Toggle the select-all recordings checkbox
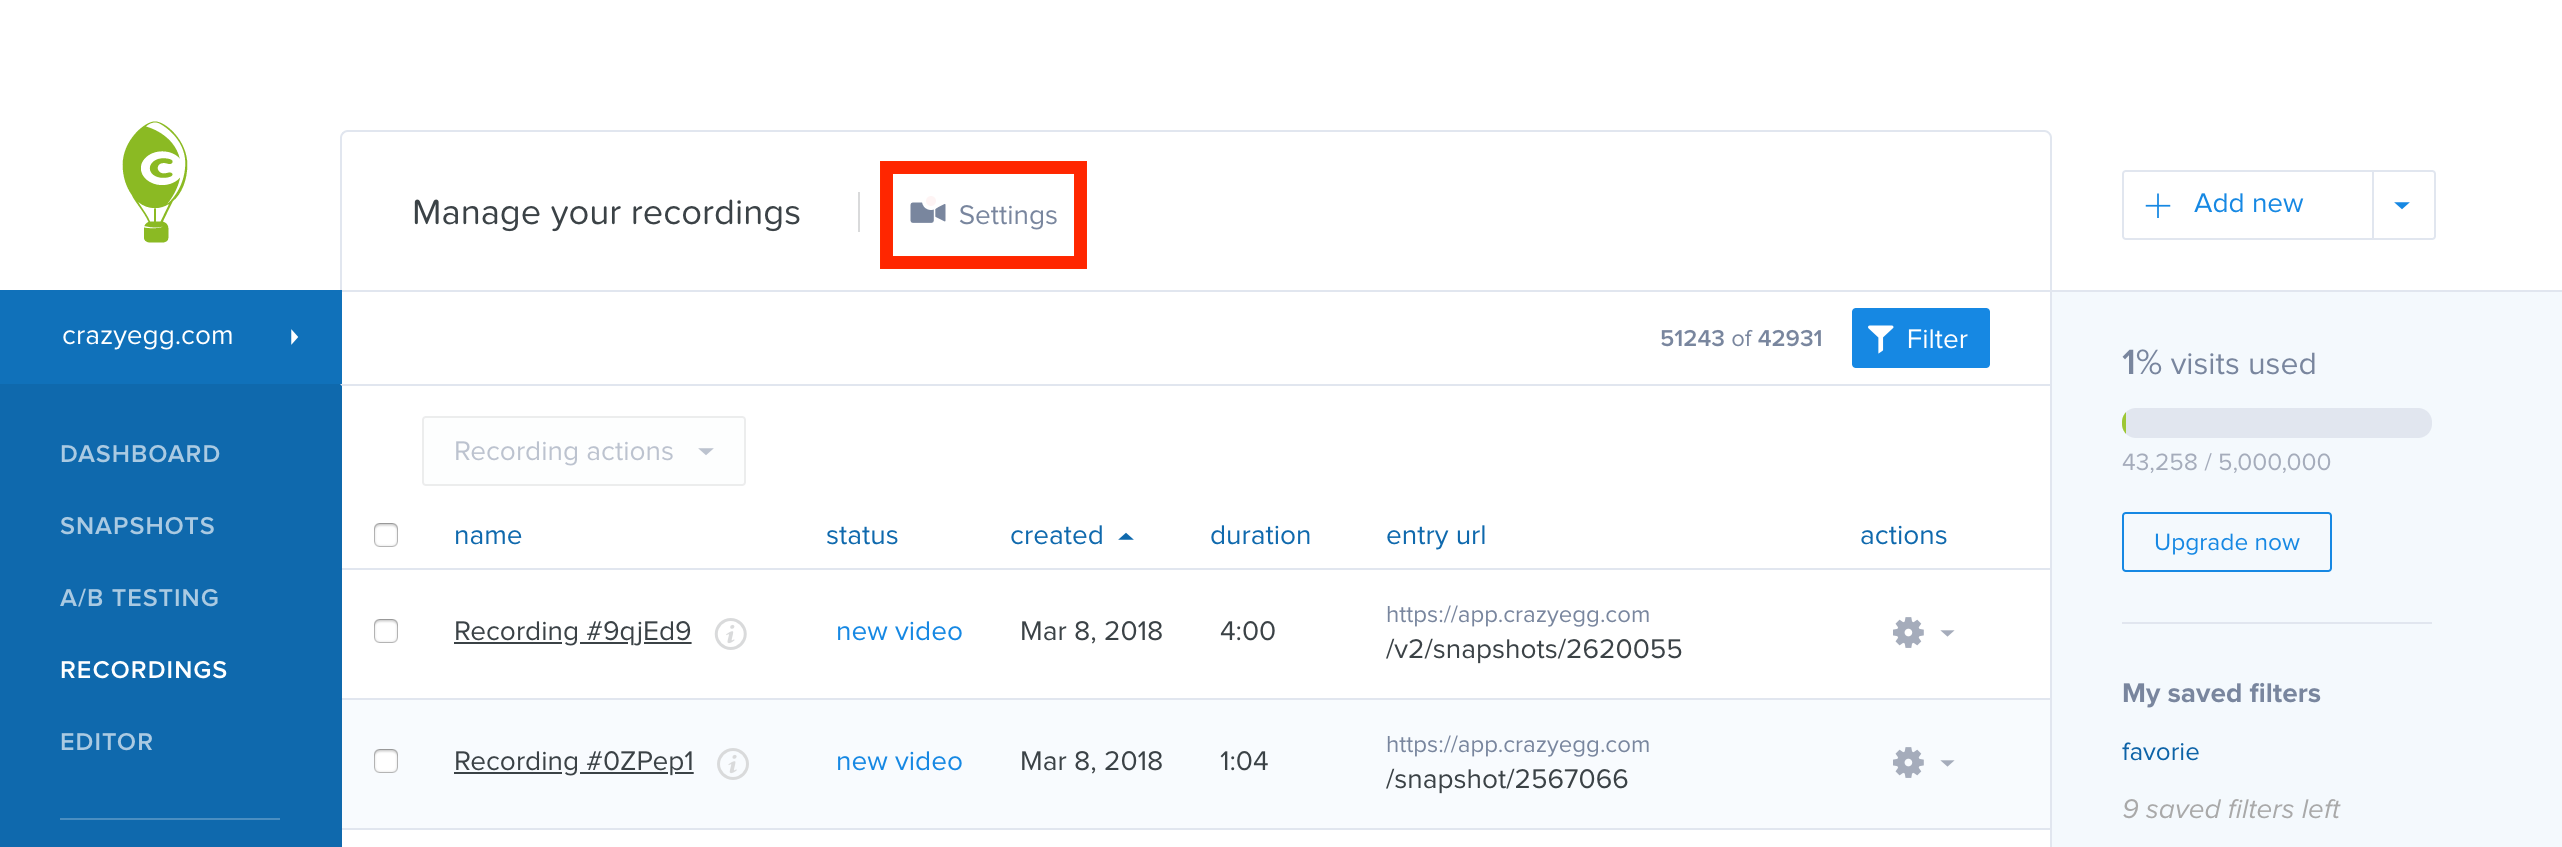 pyautogui.click(x=386, y=535)
